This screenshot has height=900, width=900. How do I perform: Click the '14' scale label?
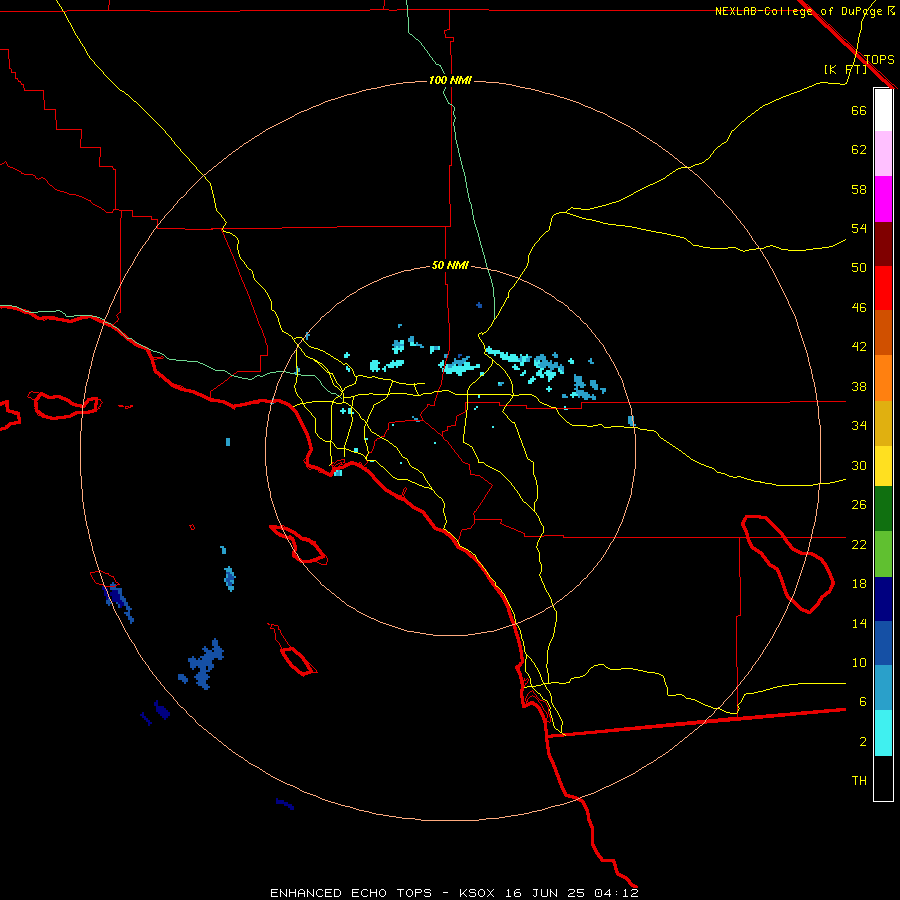tap(859, 623)
